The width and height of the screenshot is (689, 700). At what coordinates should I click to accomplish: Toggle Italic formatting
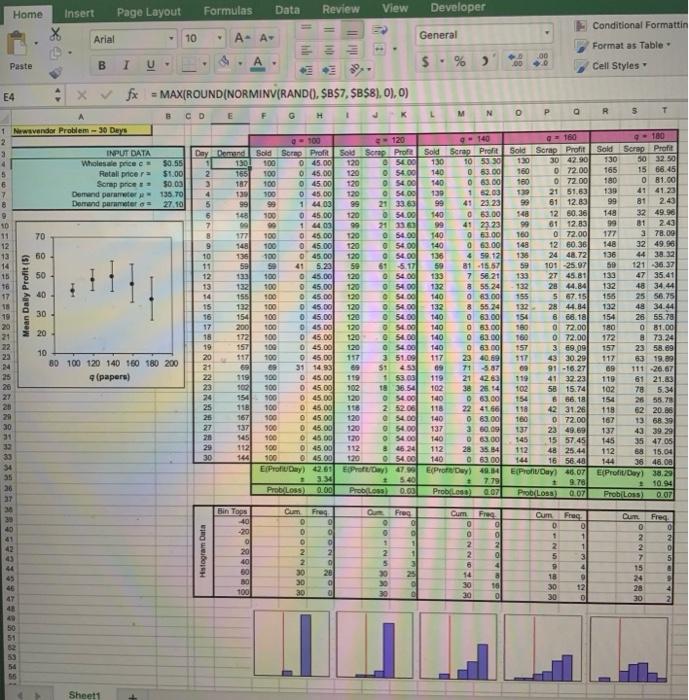coord(126,66)
